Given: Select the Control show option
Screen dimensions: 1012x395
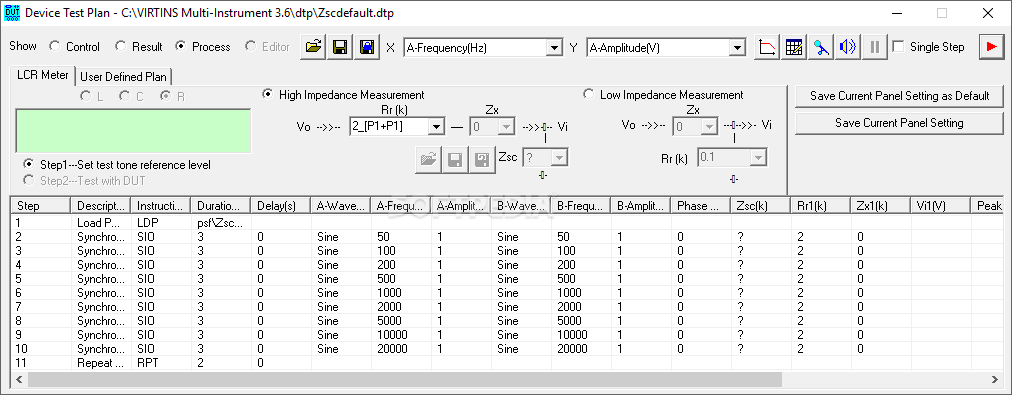Looking at the screenshot, I should [75, 47].
